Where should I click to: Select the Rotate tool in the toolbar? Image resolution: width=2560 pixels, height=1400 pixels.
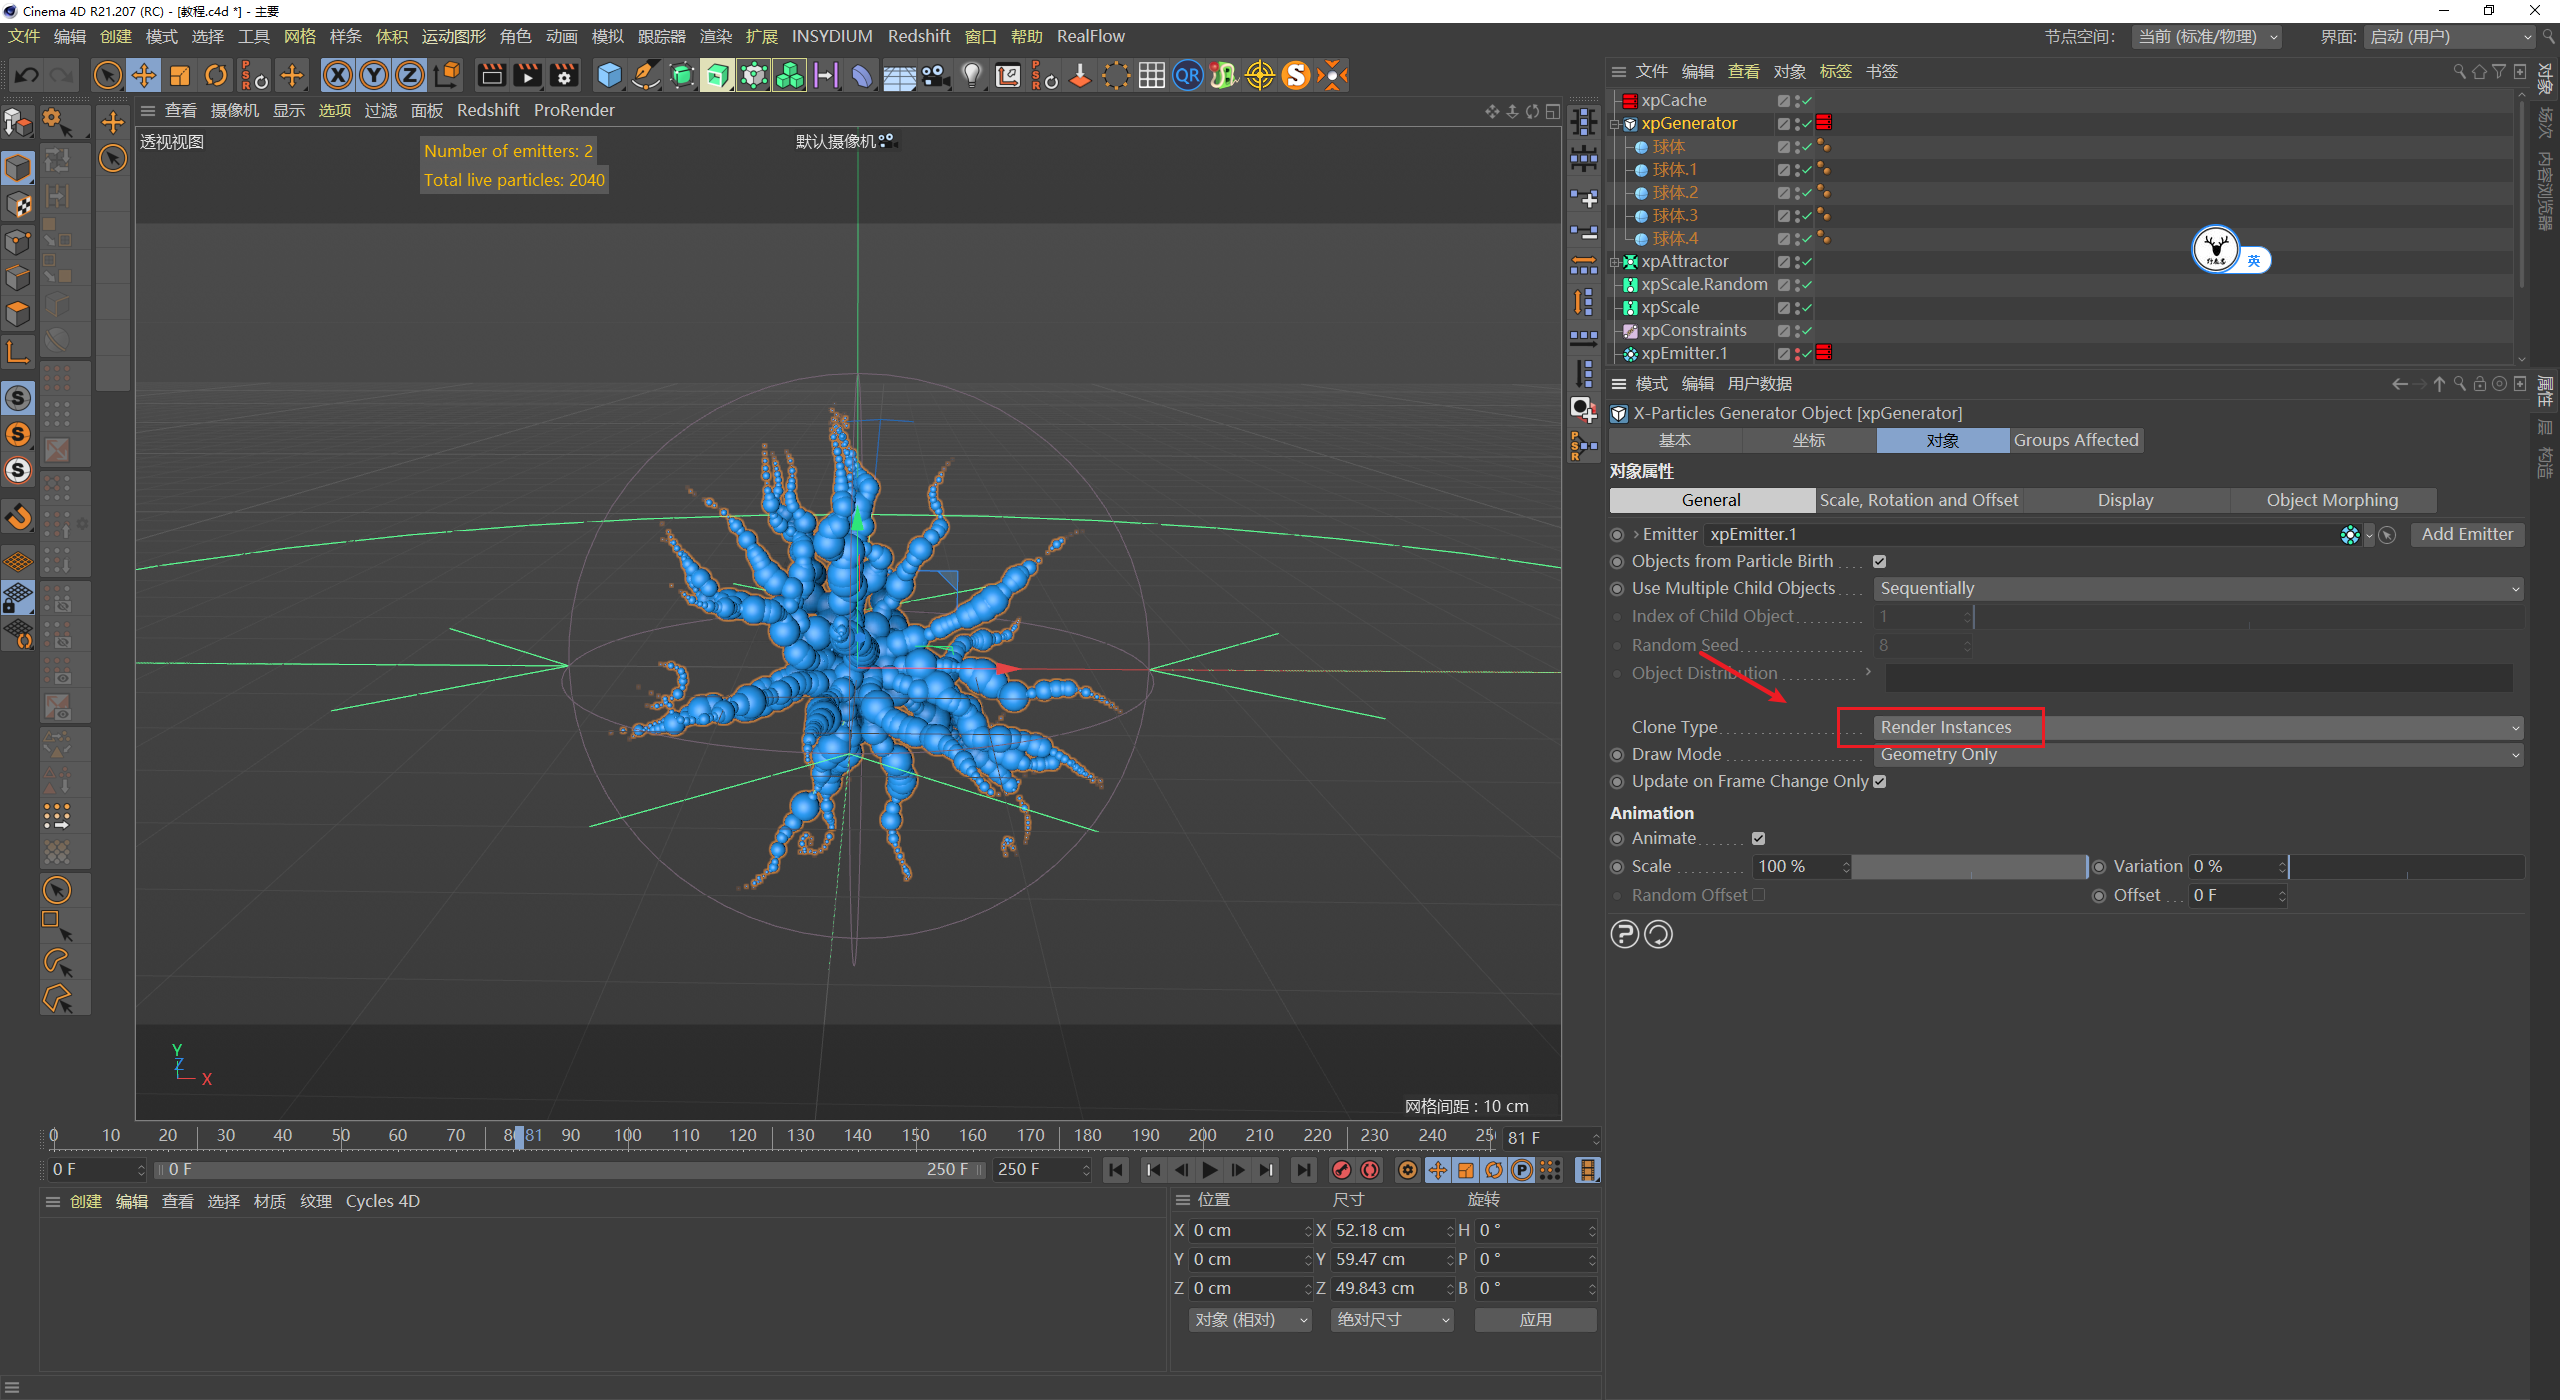point(216,75)
